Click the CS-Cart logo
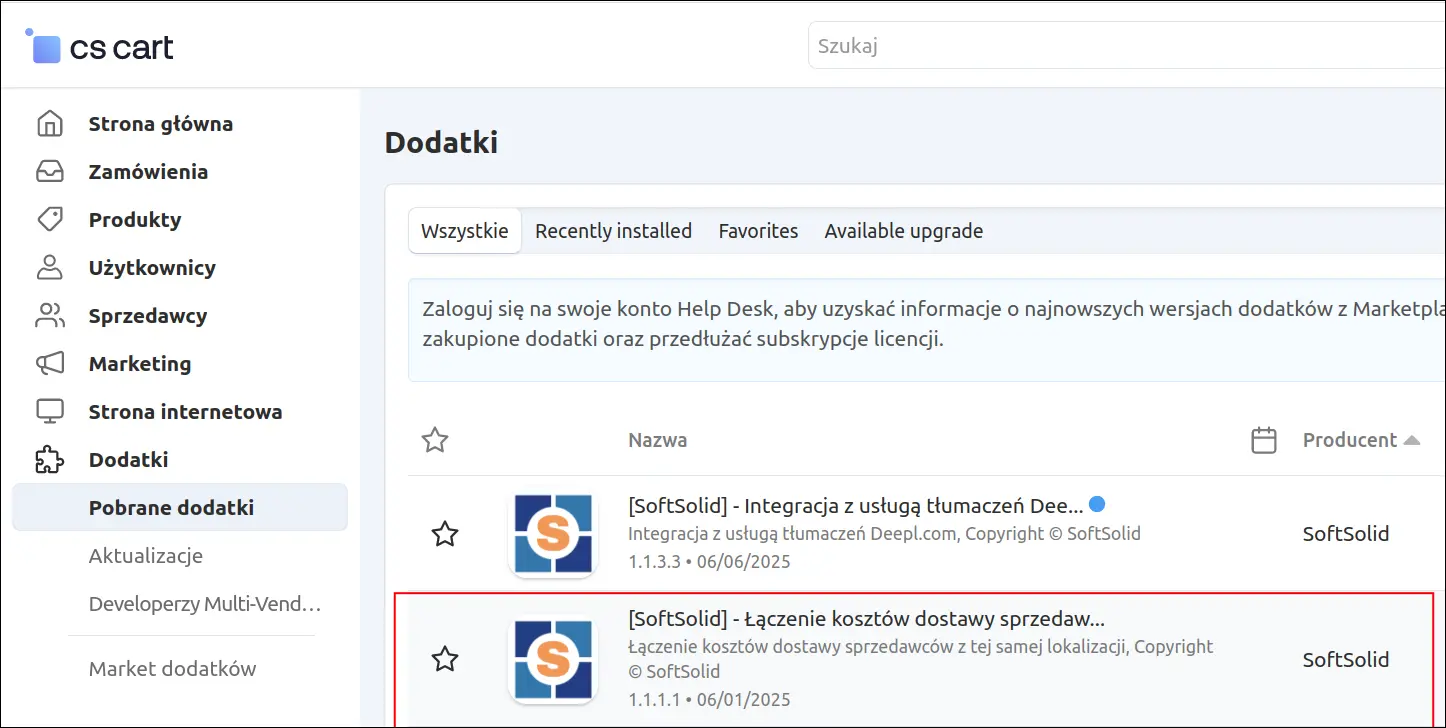The image size is (1446, 728). (x=99, y=46)
